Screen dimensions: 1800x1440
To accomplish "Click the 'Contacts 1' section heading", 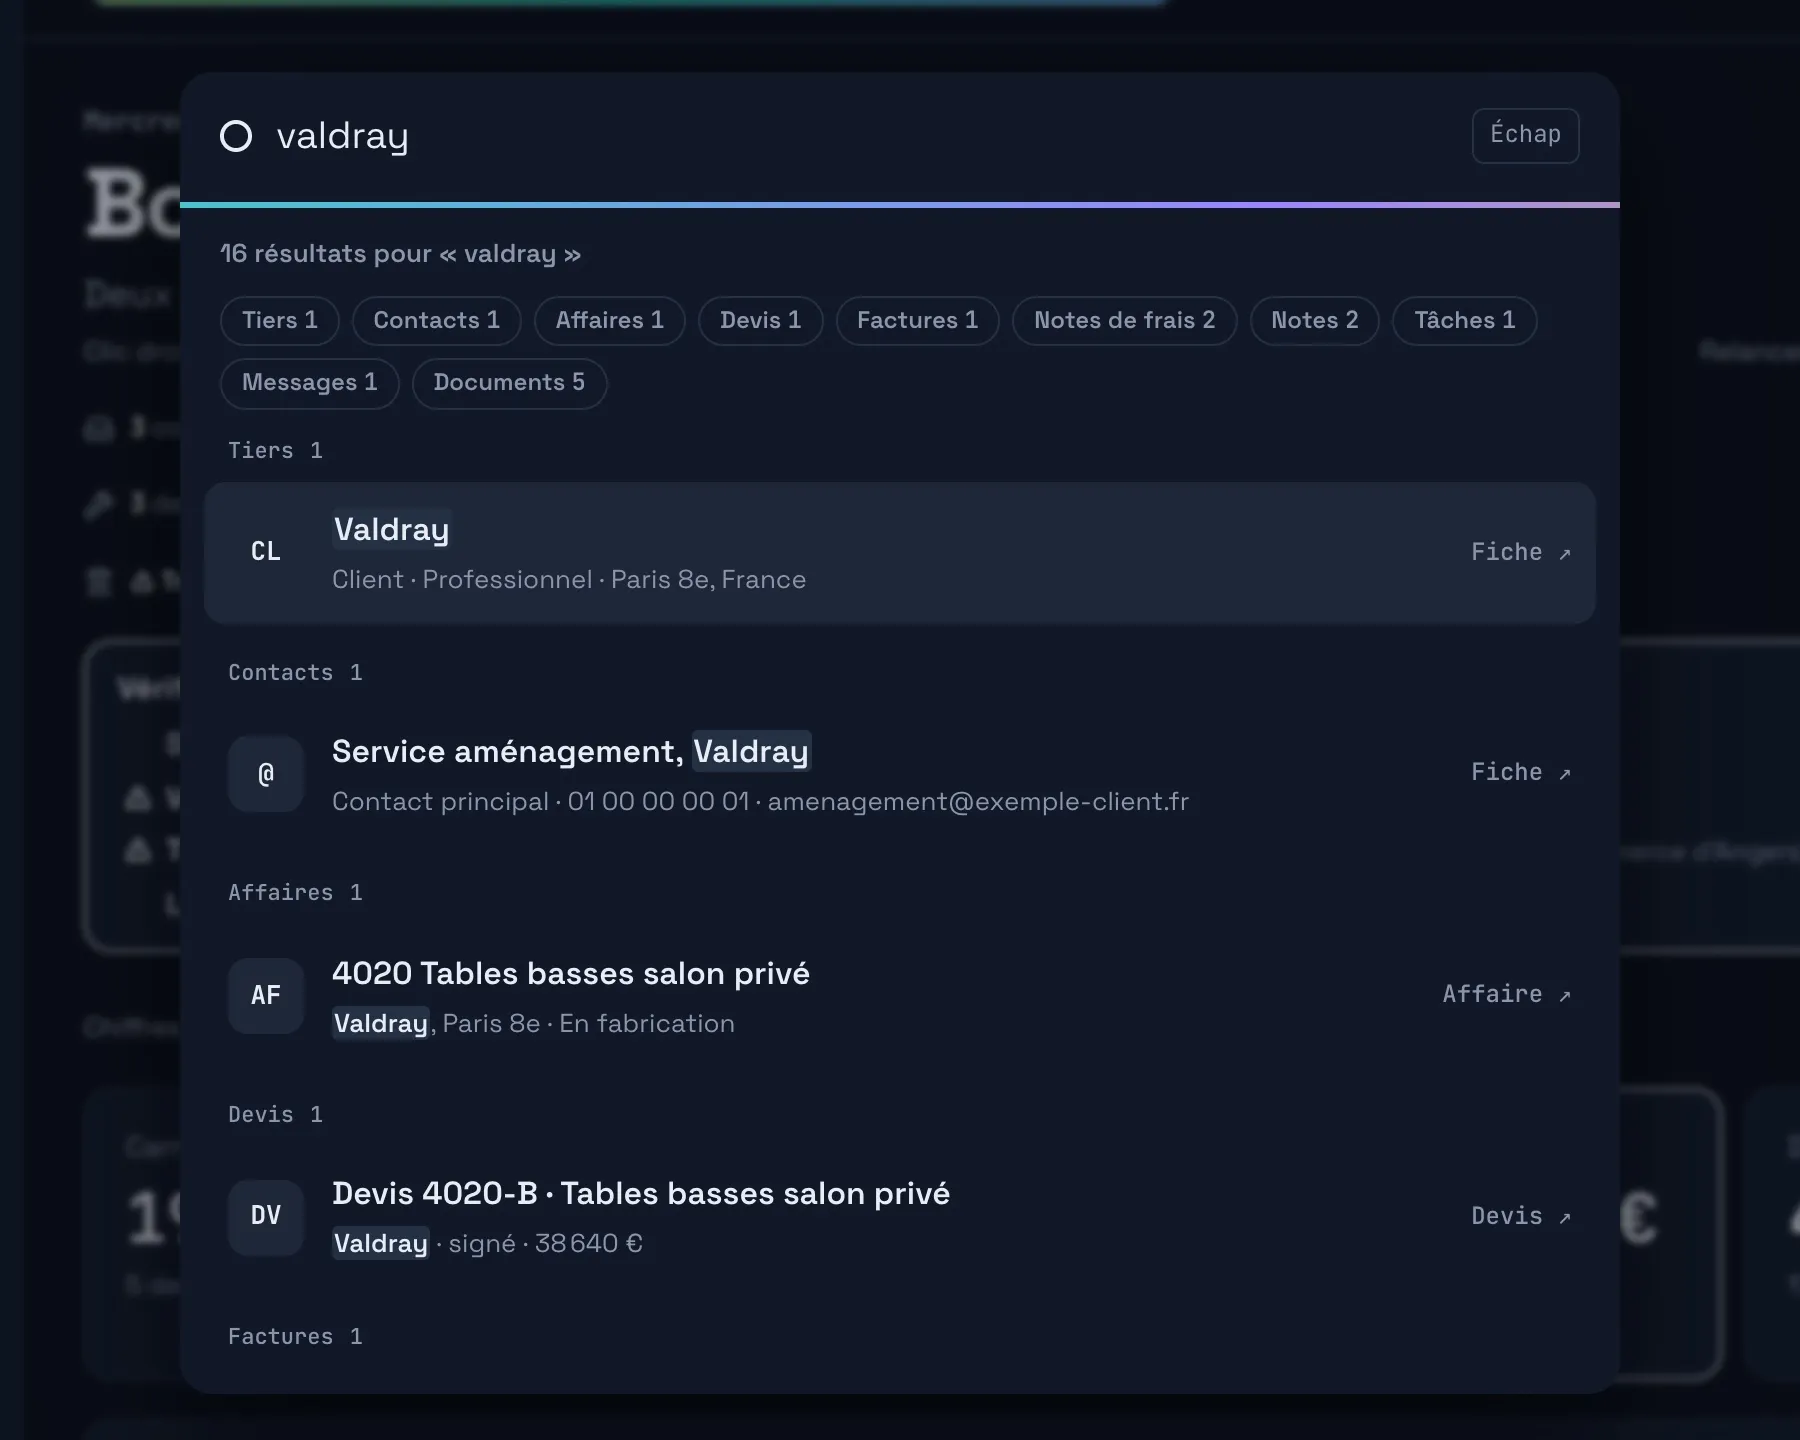I will [295, 673].
